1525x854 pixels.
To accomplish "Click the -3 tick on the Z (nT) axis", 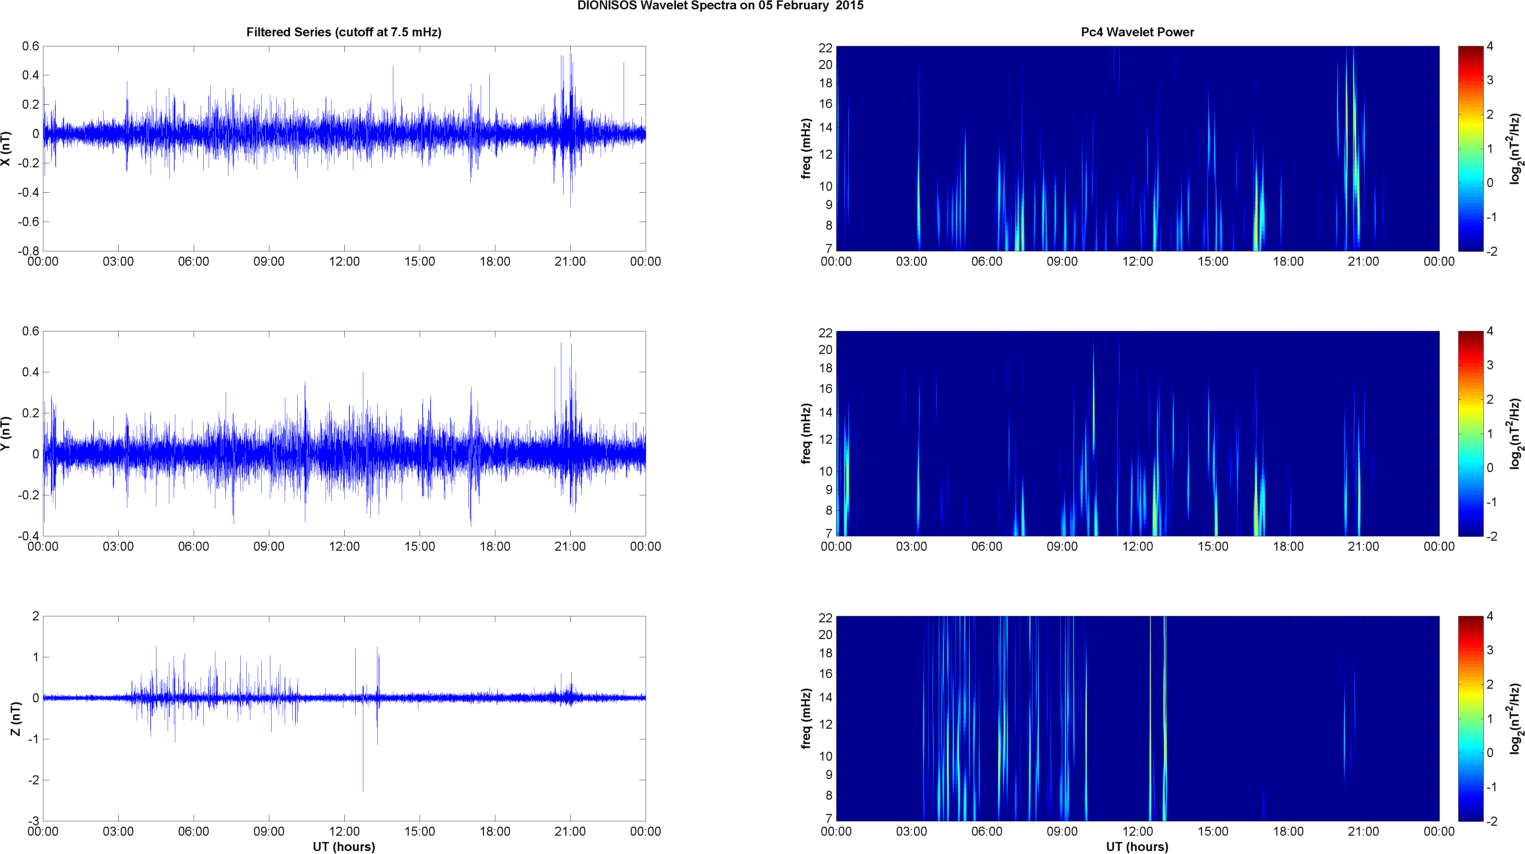I will [33, 821].
